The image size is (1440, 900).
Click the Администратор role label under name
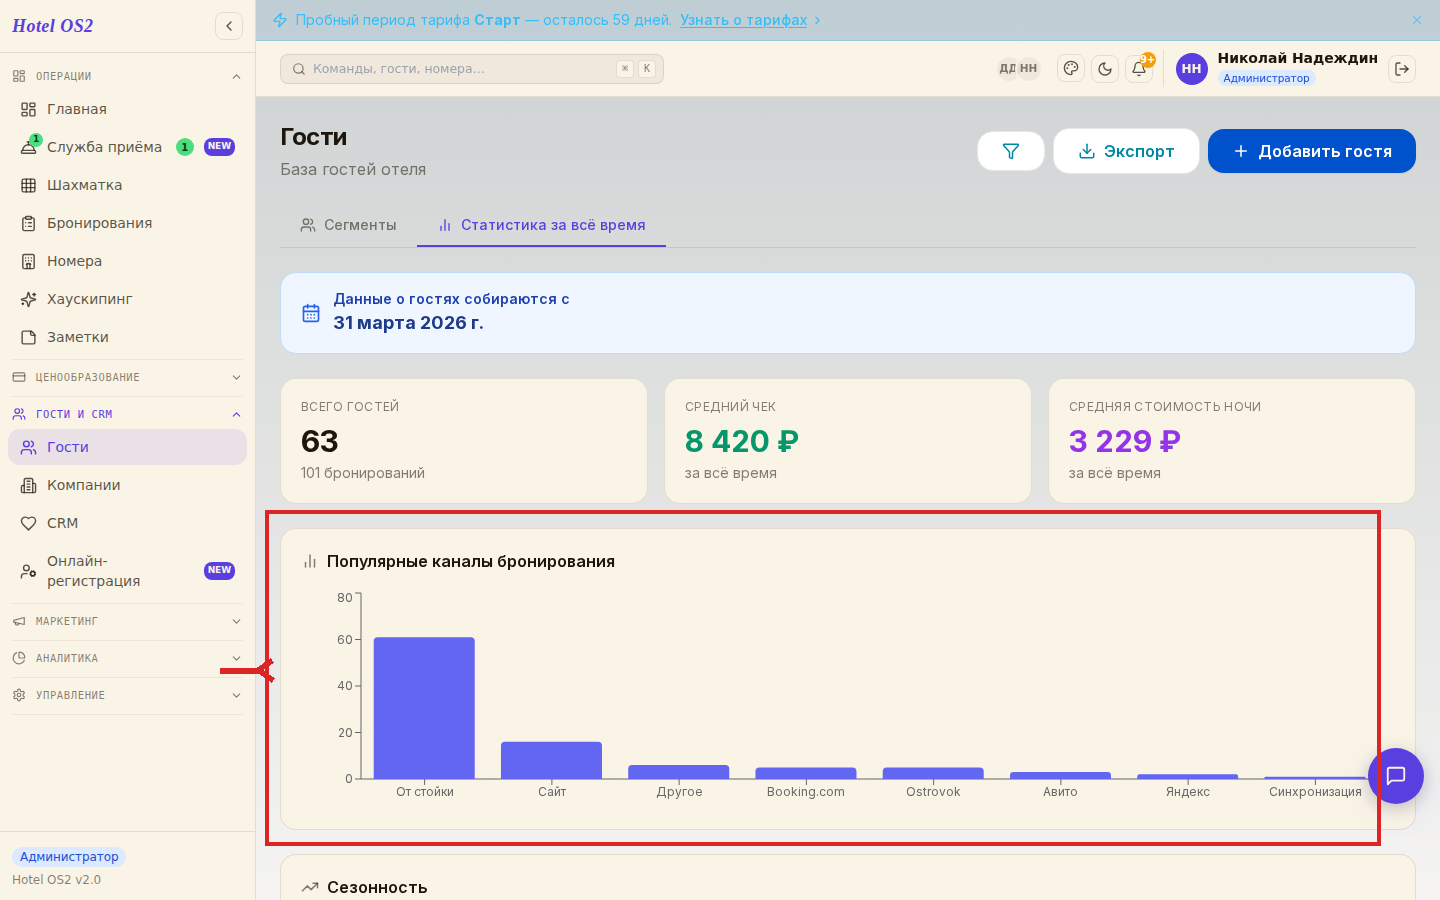(1266, 78)
